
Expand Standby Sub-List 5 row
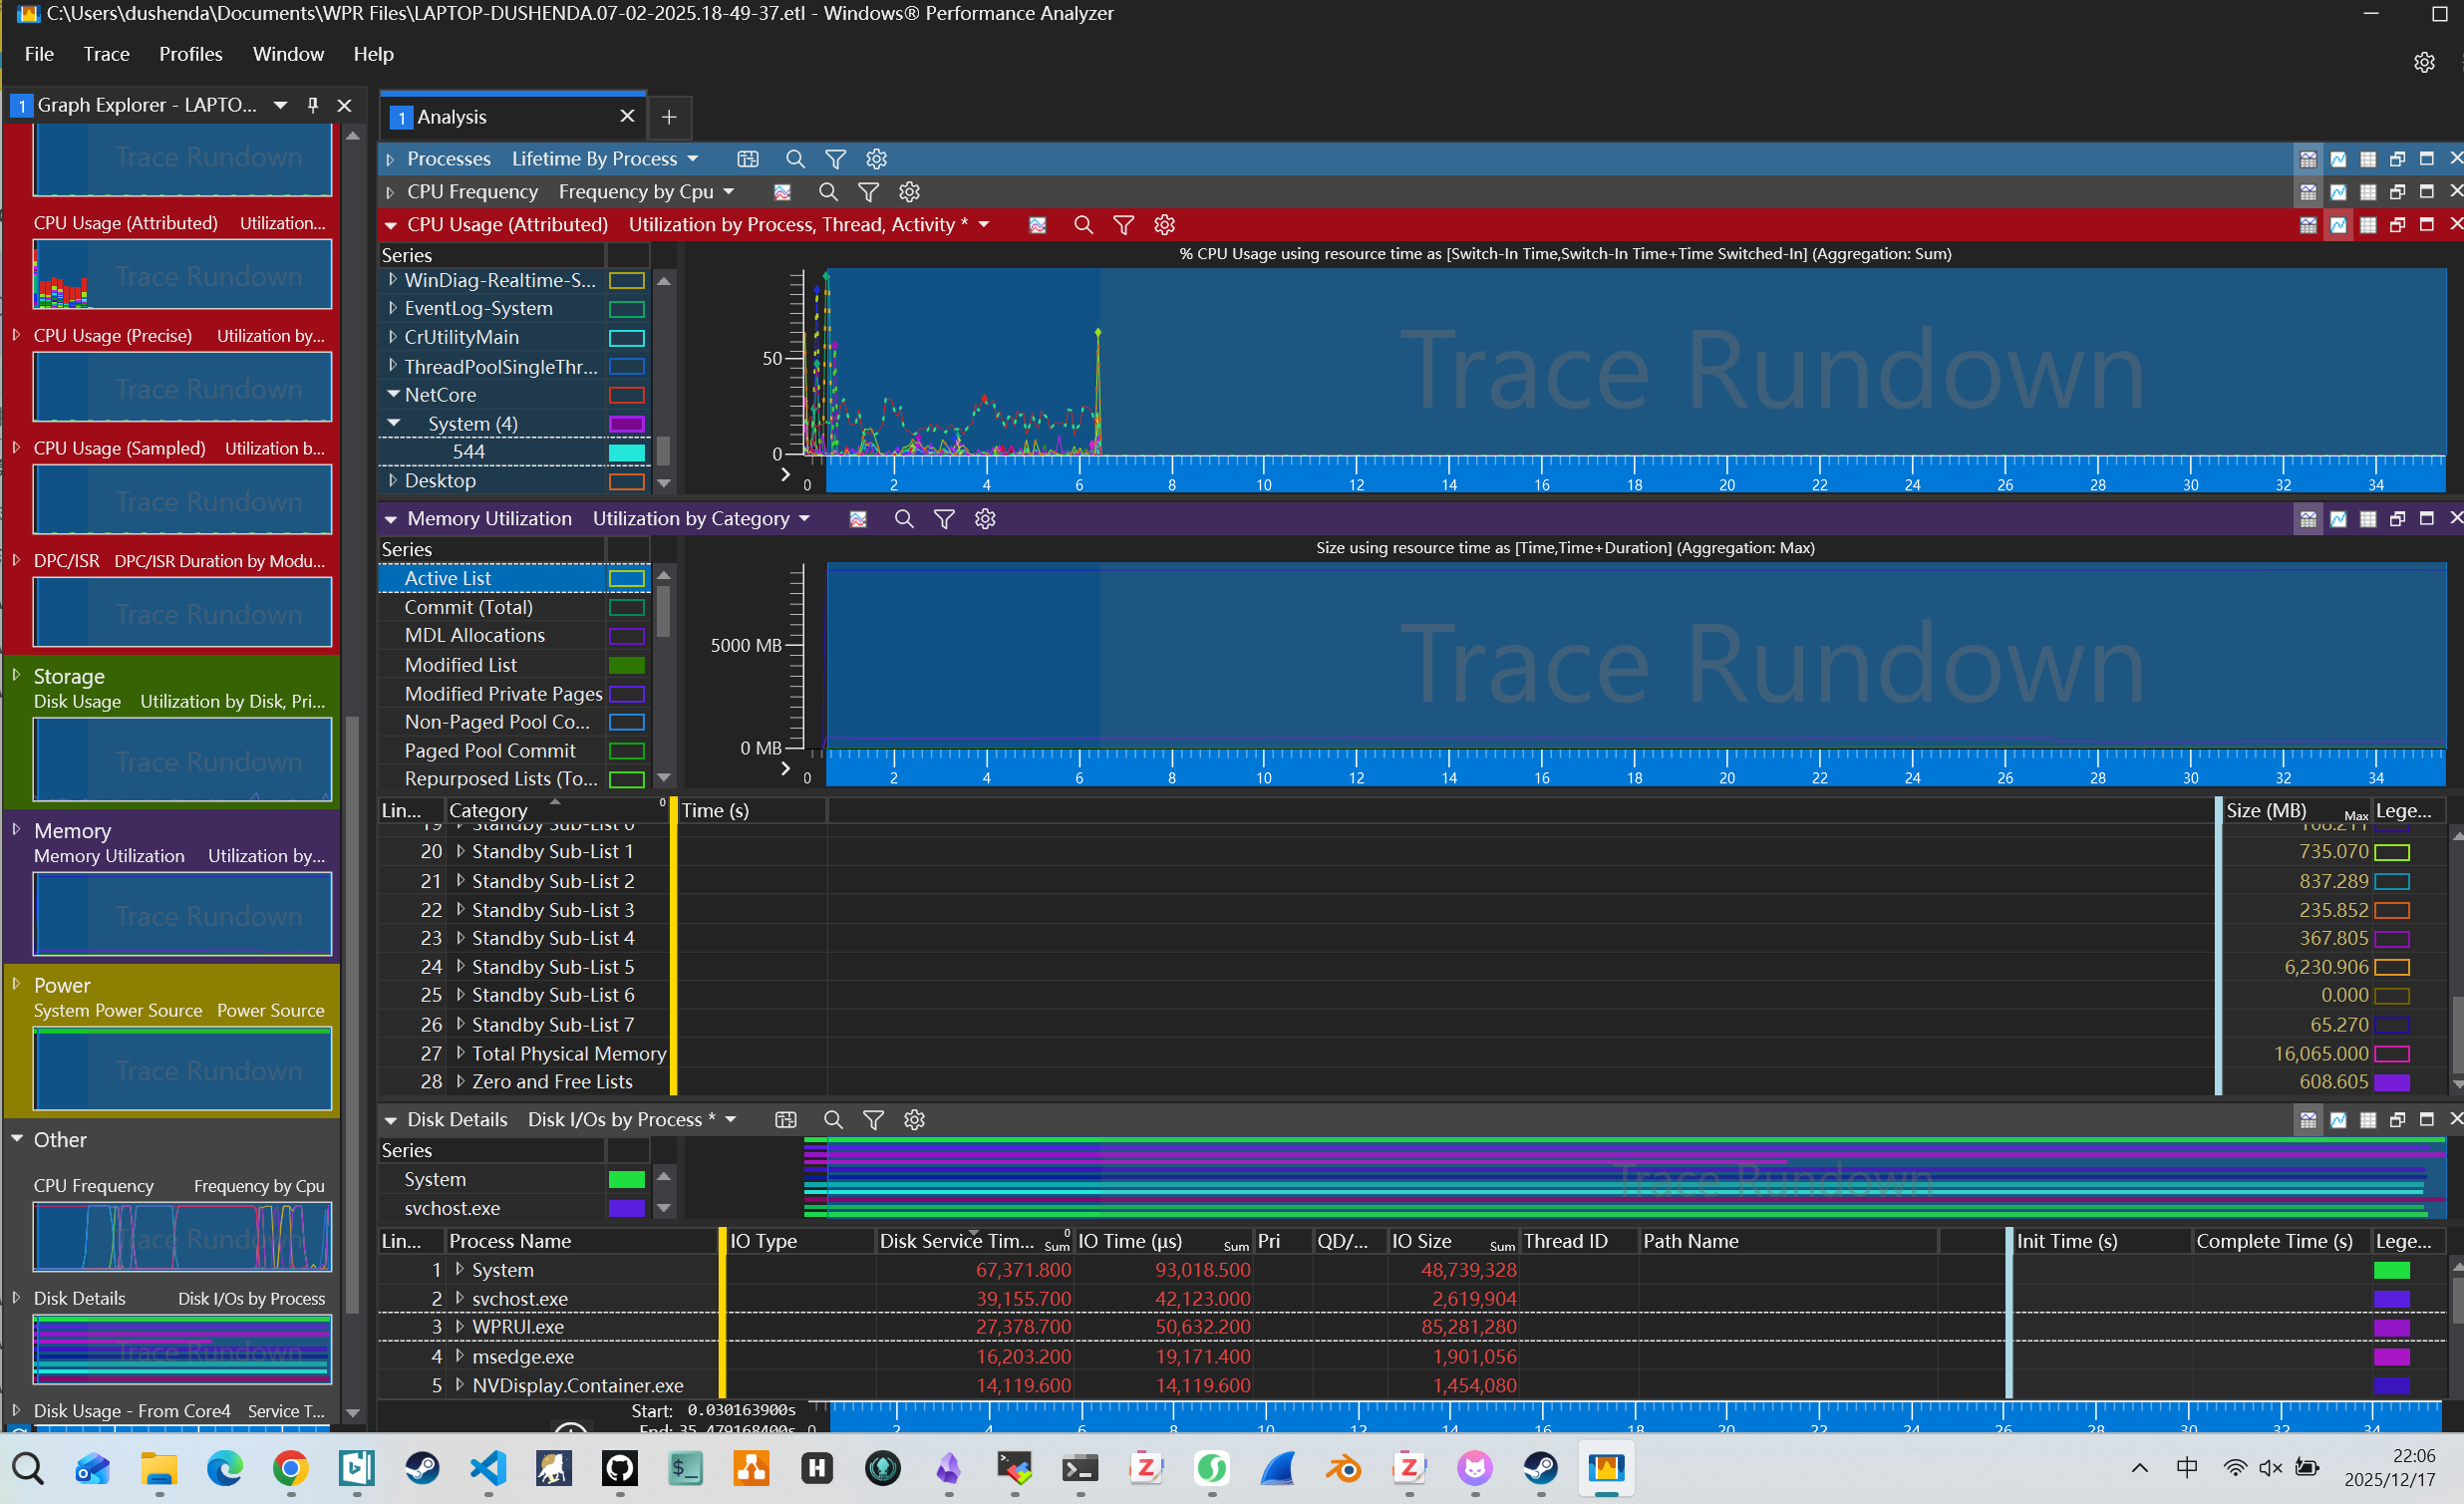pyautogui.click(x=460, y=967)
